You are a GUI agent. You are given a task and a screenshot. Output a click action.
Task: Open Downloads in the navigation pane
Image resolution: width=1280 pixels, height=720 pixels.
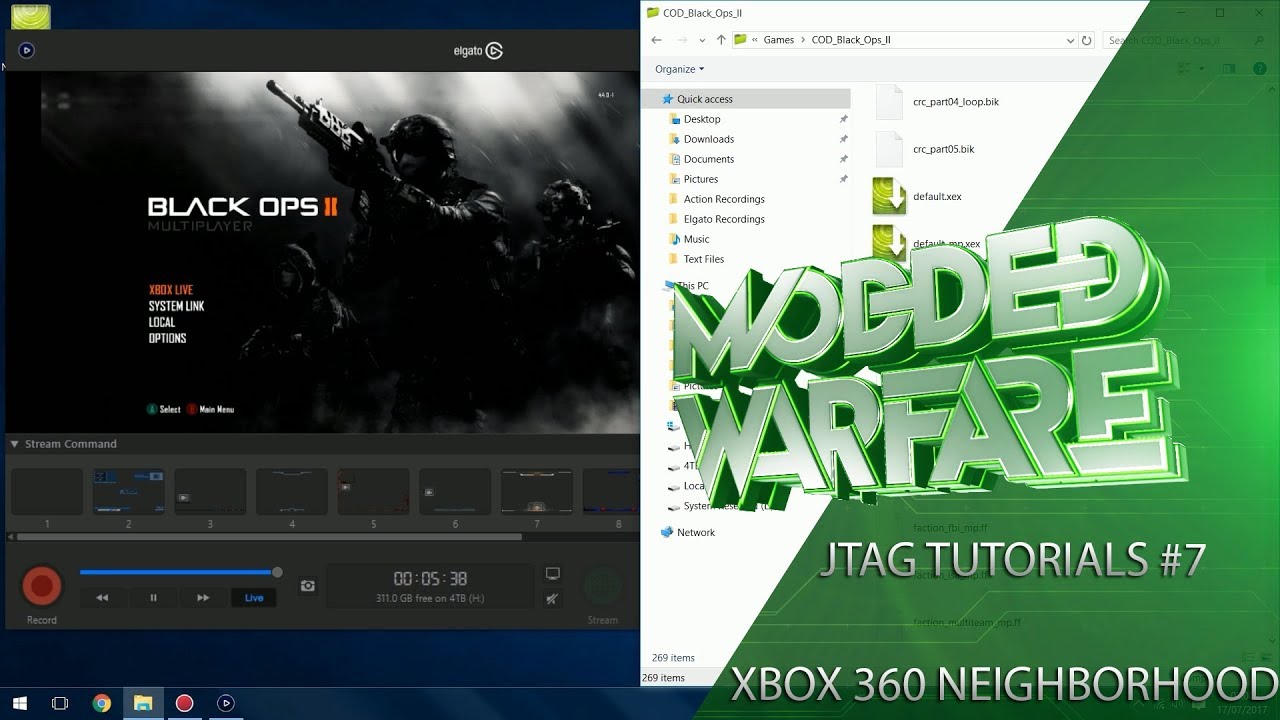[709, 139]
